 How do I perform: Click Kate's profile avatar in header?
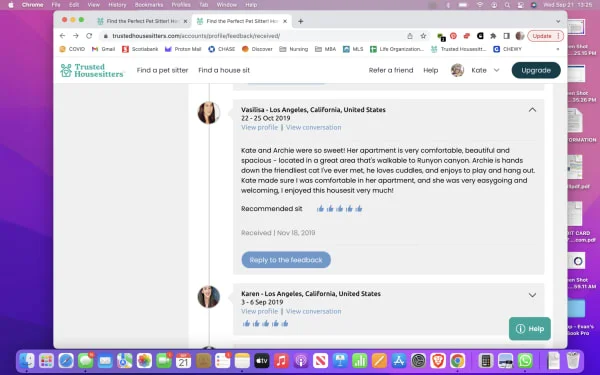457,70
